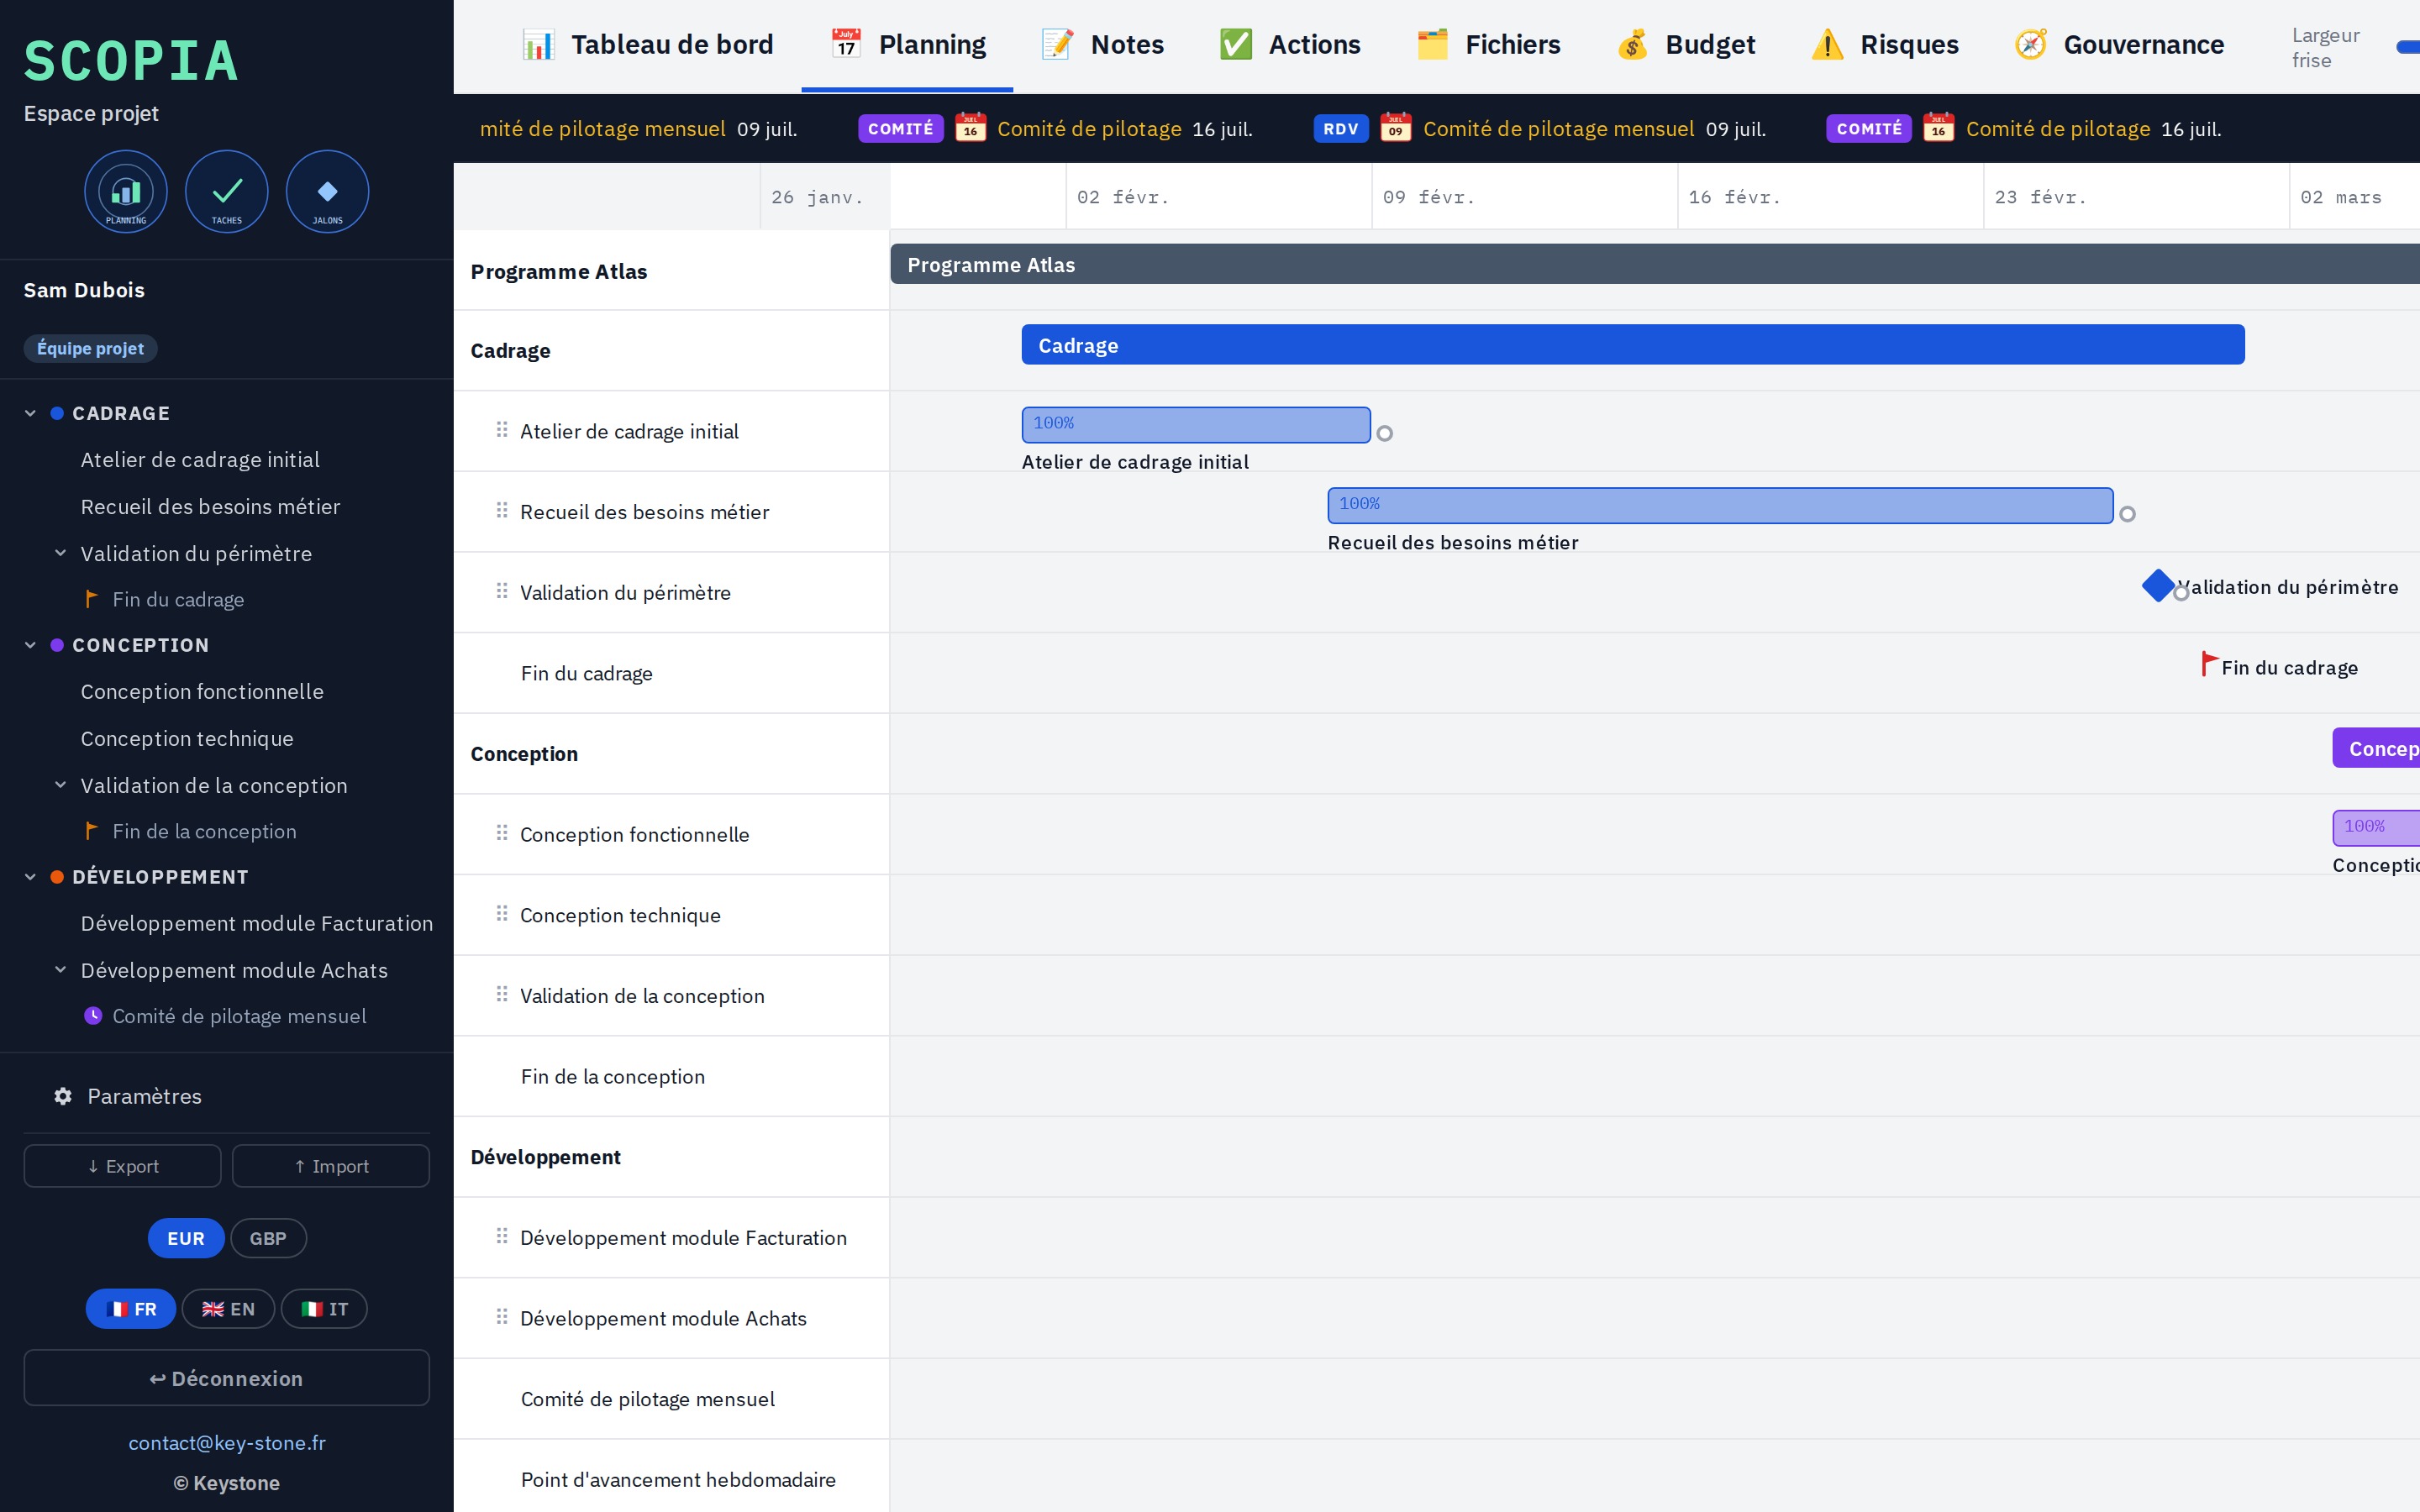Switch language to EN
Screen dimensions: 2420x1512
pos(228,1309)
